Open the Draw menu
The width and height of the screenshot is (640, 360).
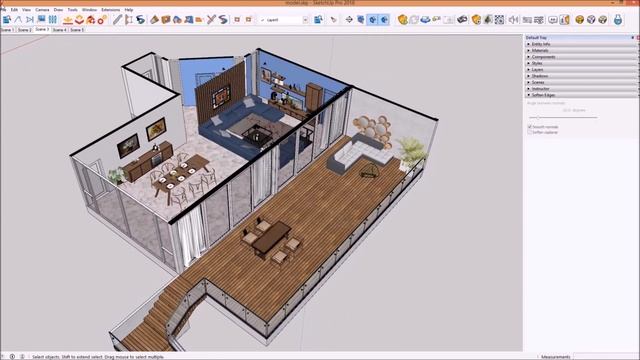[58, 9]
